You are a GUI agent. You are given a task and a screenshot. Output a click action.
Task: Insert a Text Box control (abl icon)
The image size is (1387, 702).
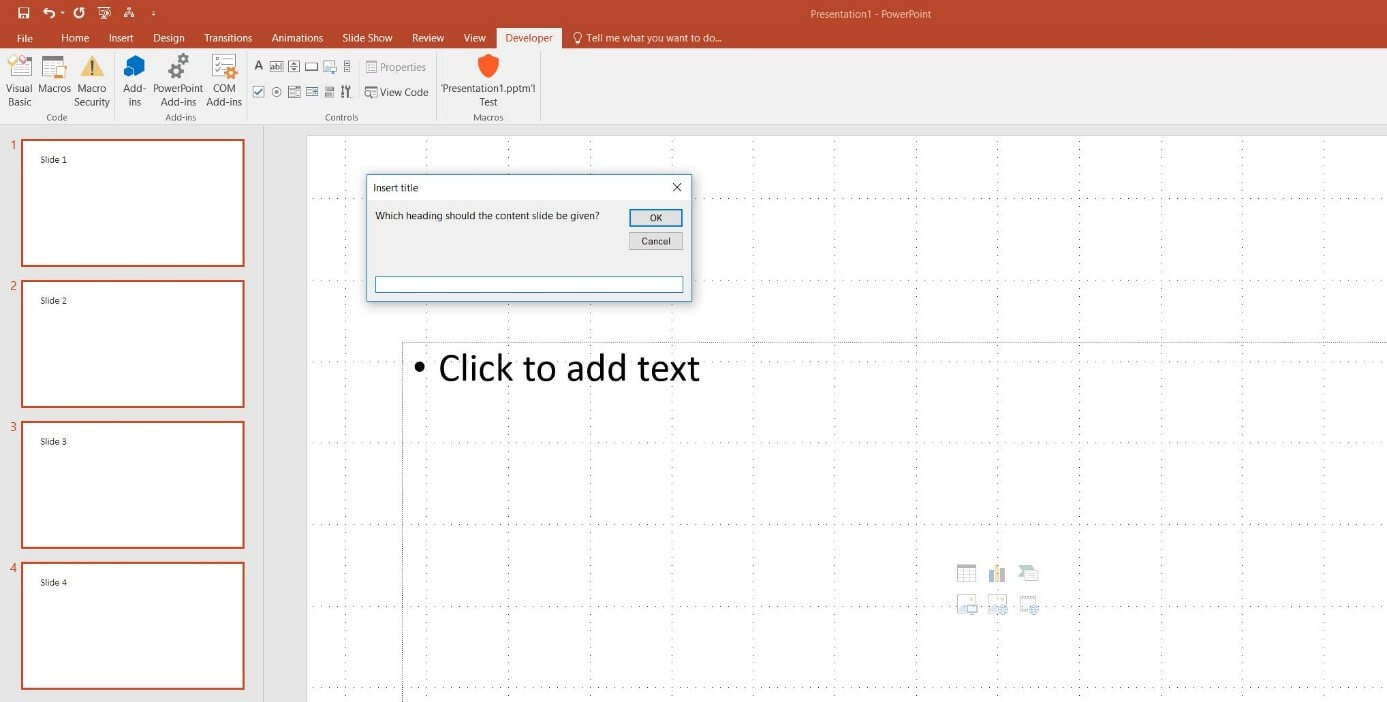coord(276,66)
